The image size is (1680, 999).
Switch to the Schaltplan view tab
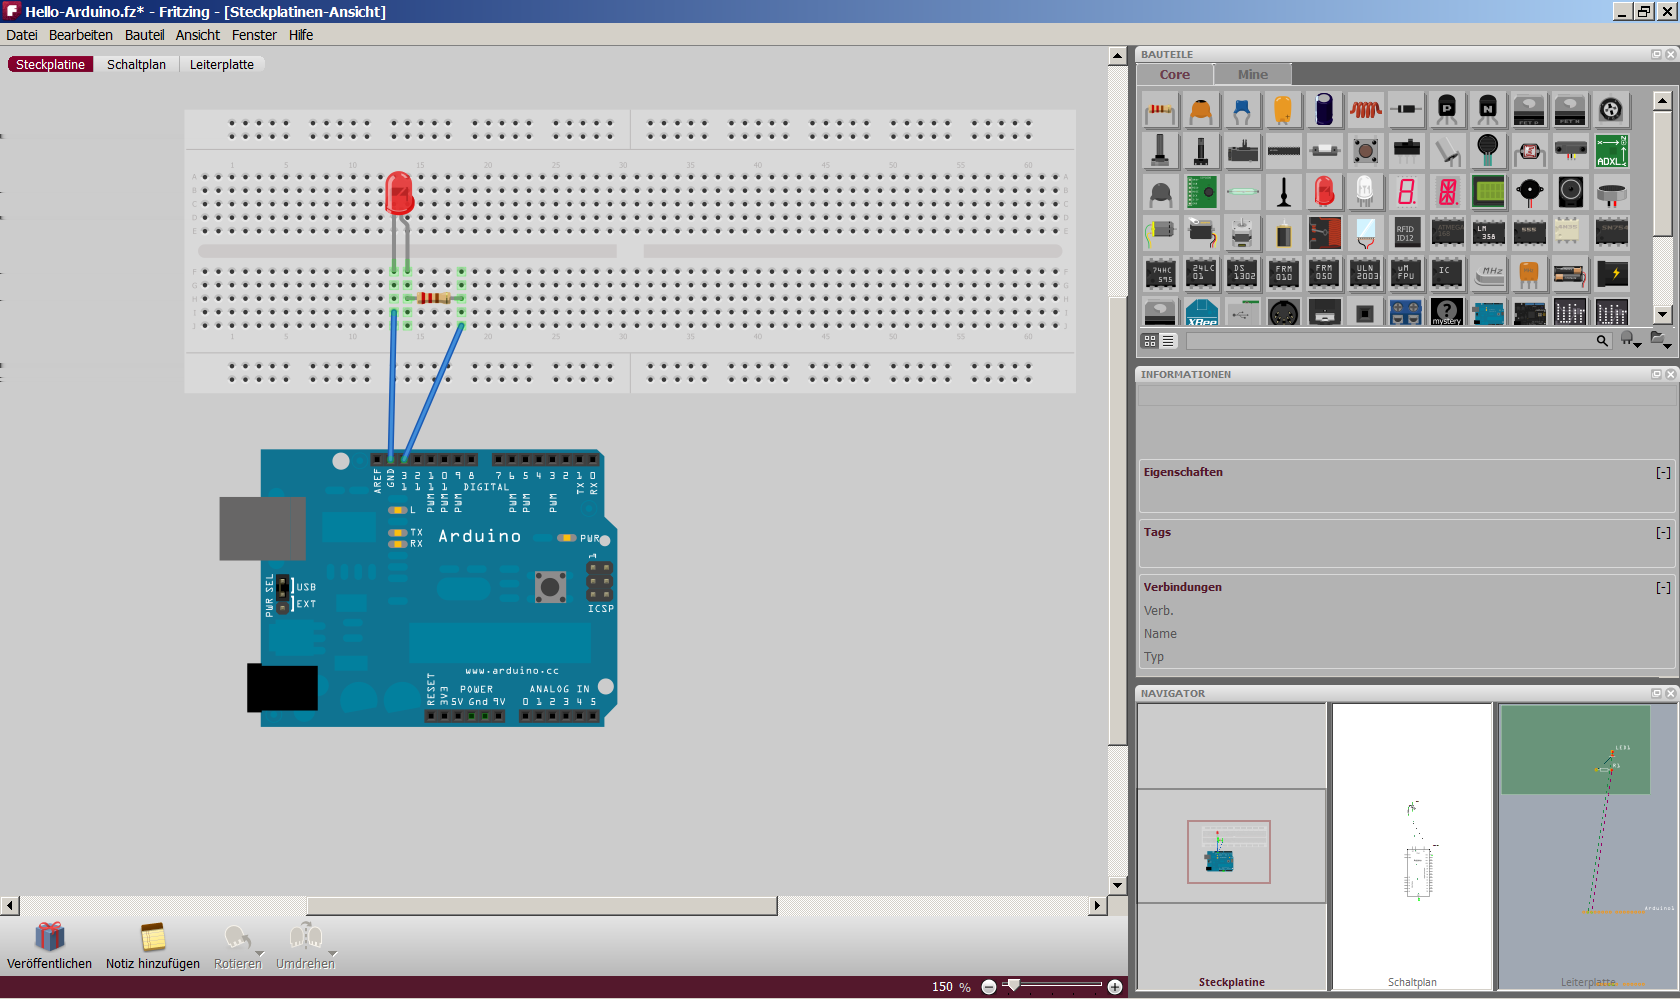[137, 64]
